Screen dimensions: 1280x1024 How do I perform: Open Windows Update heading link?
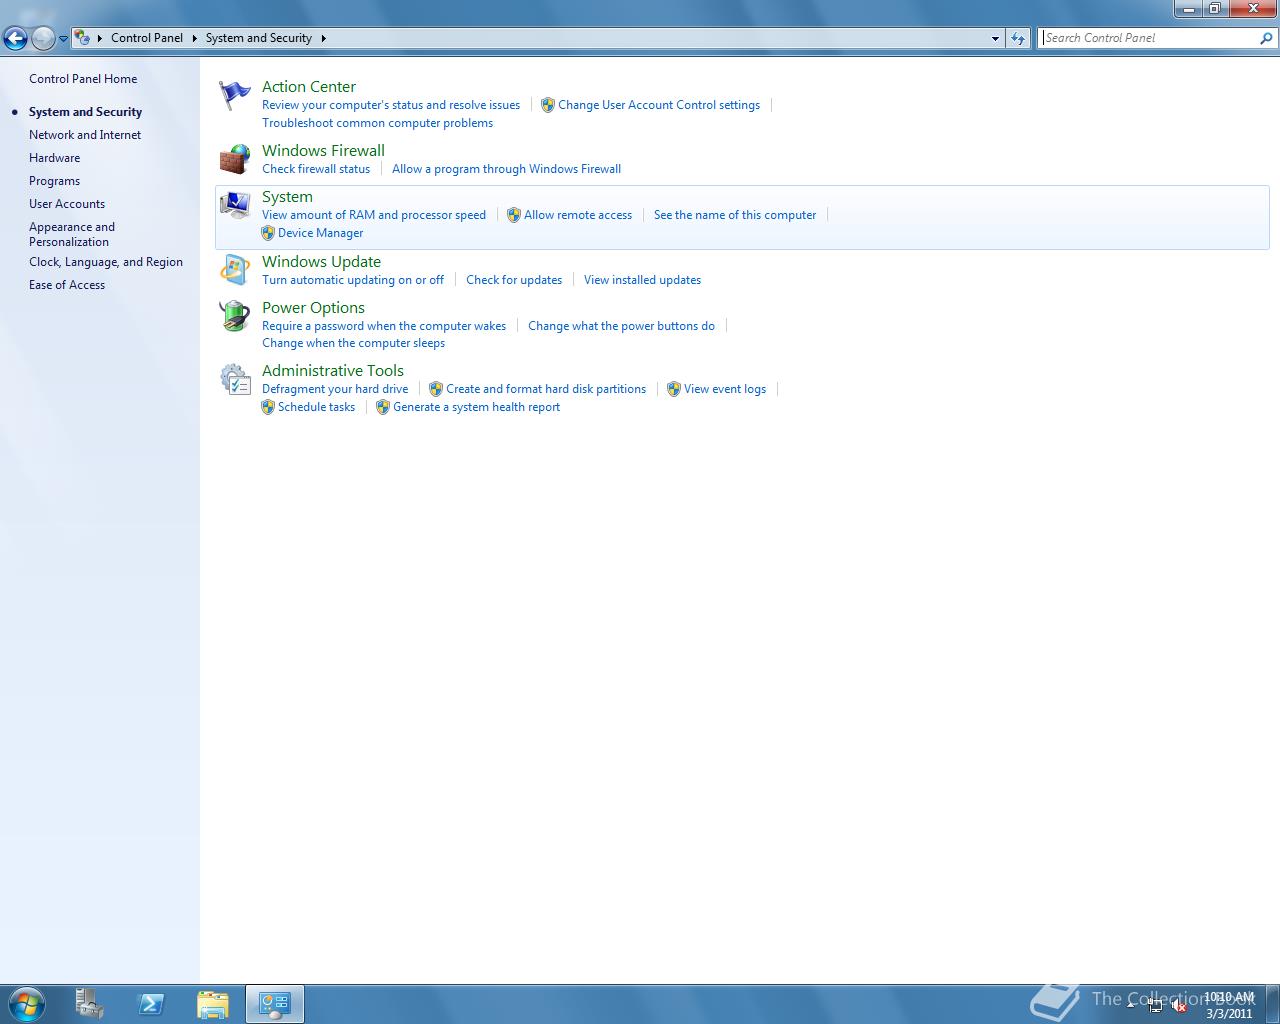pos(321,262)
